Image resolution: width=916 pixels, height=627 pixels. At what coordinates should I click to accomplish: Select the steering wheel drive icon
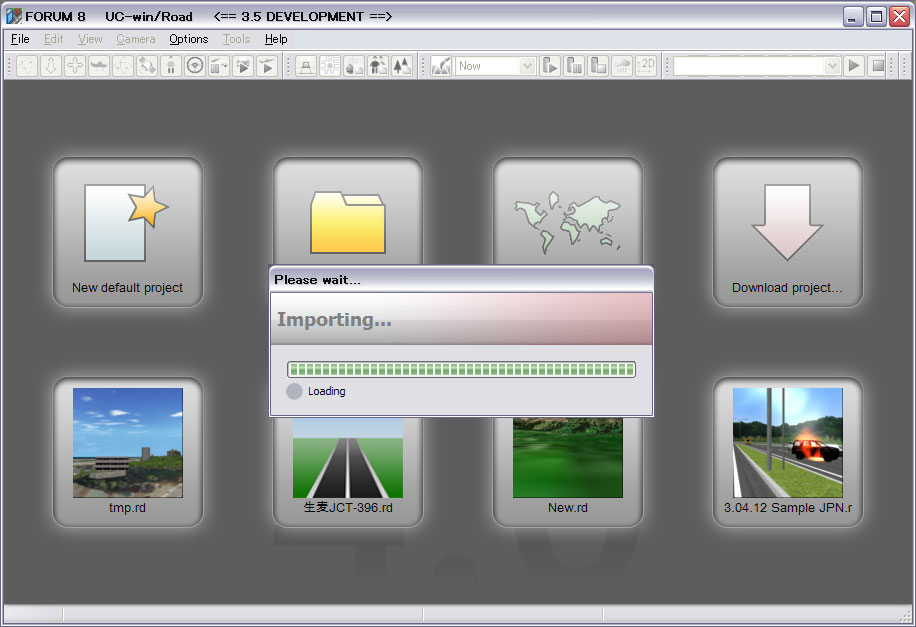pyautogui.click(x=195, y=65)
